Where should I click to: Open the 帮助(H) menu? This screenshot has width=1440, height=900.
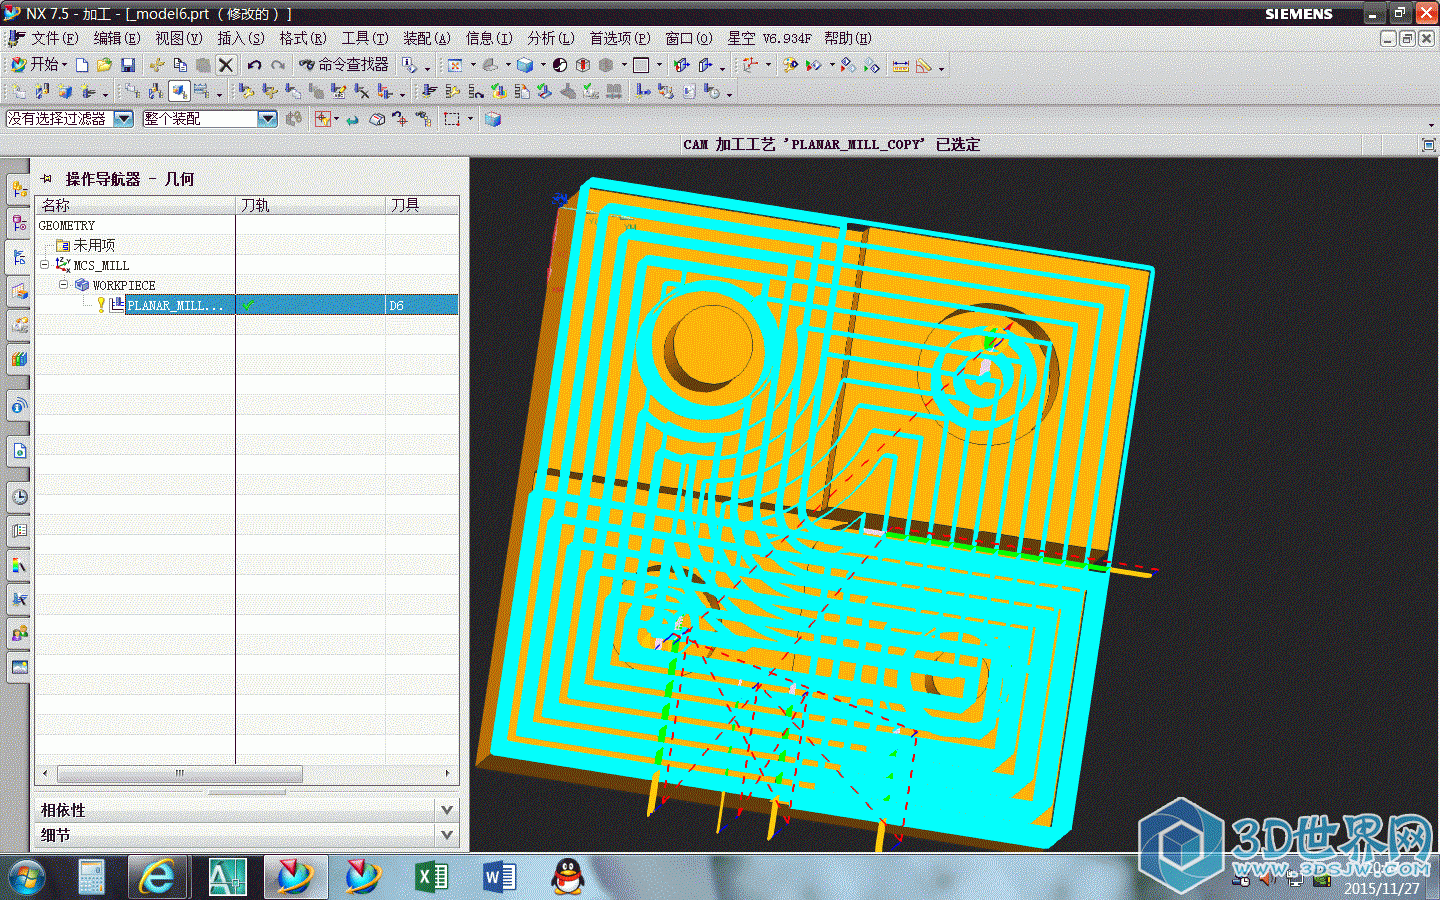coord(847,38)
